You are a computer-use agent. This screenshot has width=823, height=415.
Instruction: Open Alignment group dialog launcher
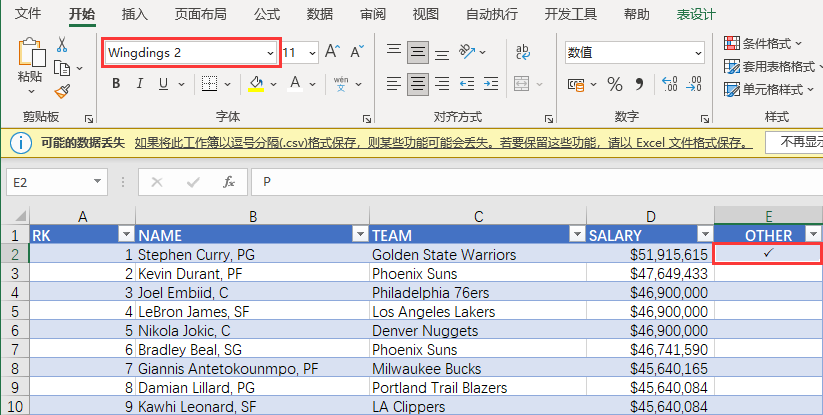point(548,119)
